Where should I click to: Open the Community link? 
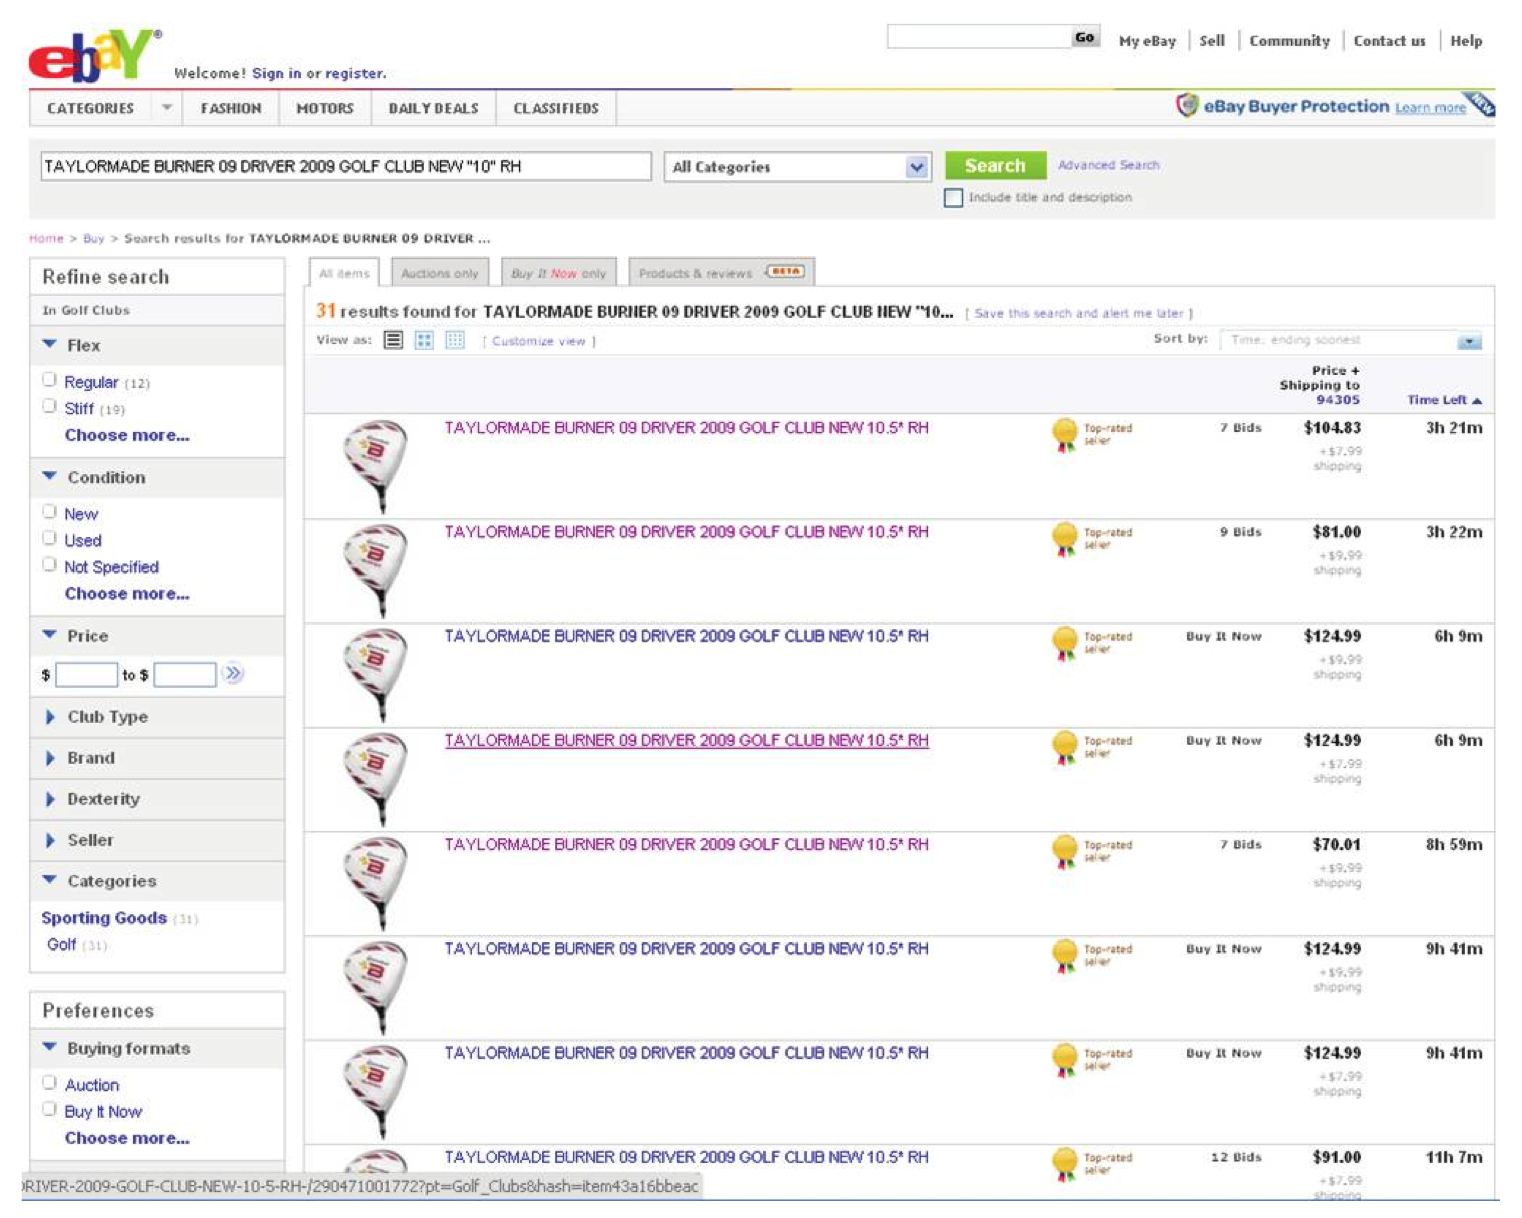[x=1289, y=41]
